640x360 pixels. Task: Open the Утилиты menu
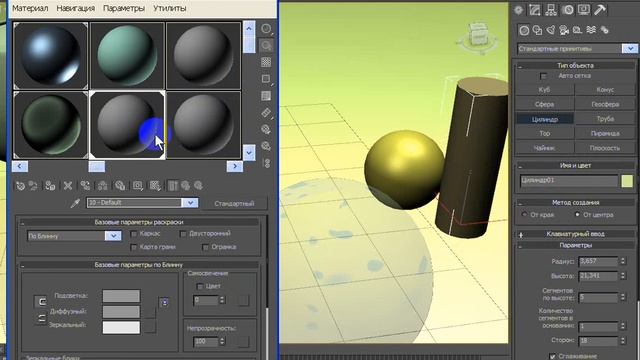170,8
